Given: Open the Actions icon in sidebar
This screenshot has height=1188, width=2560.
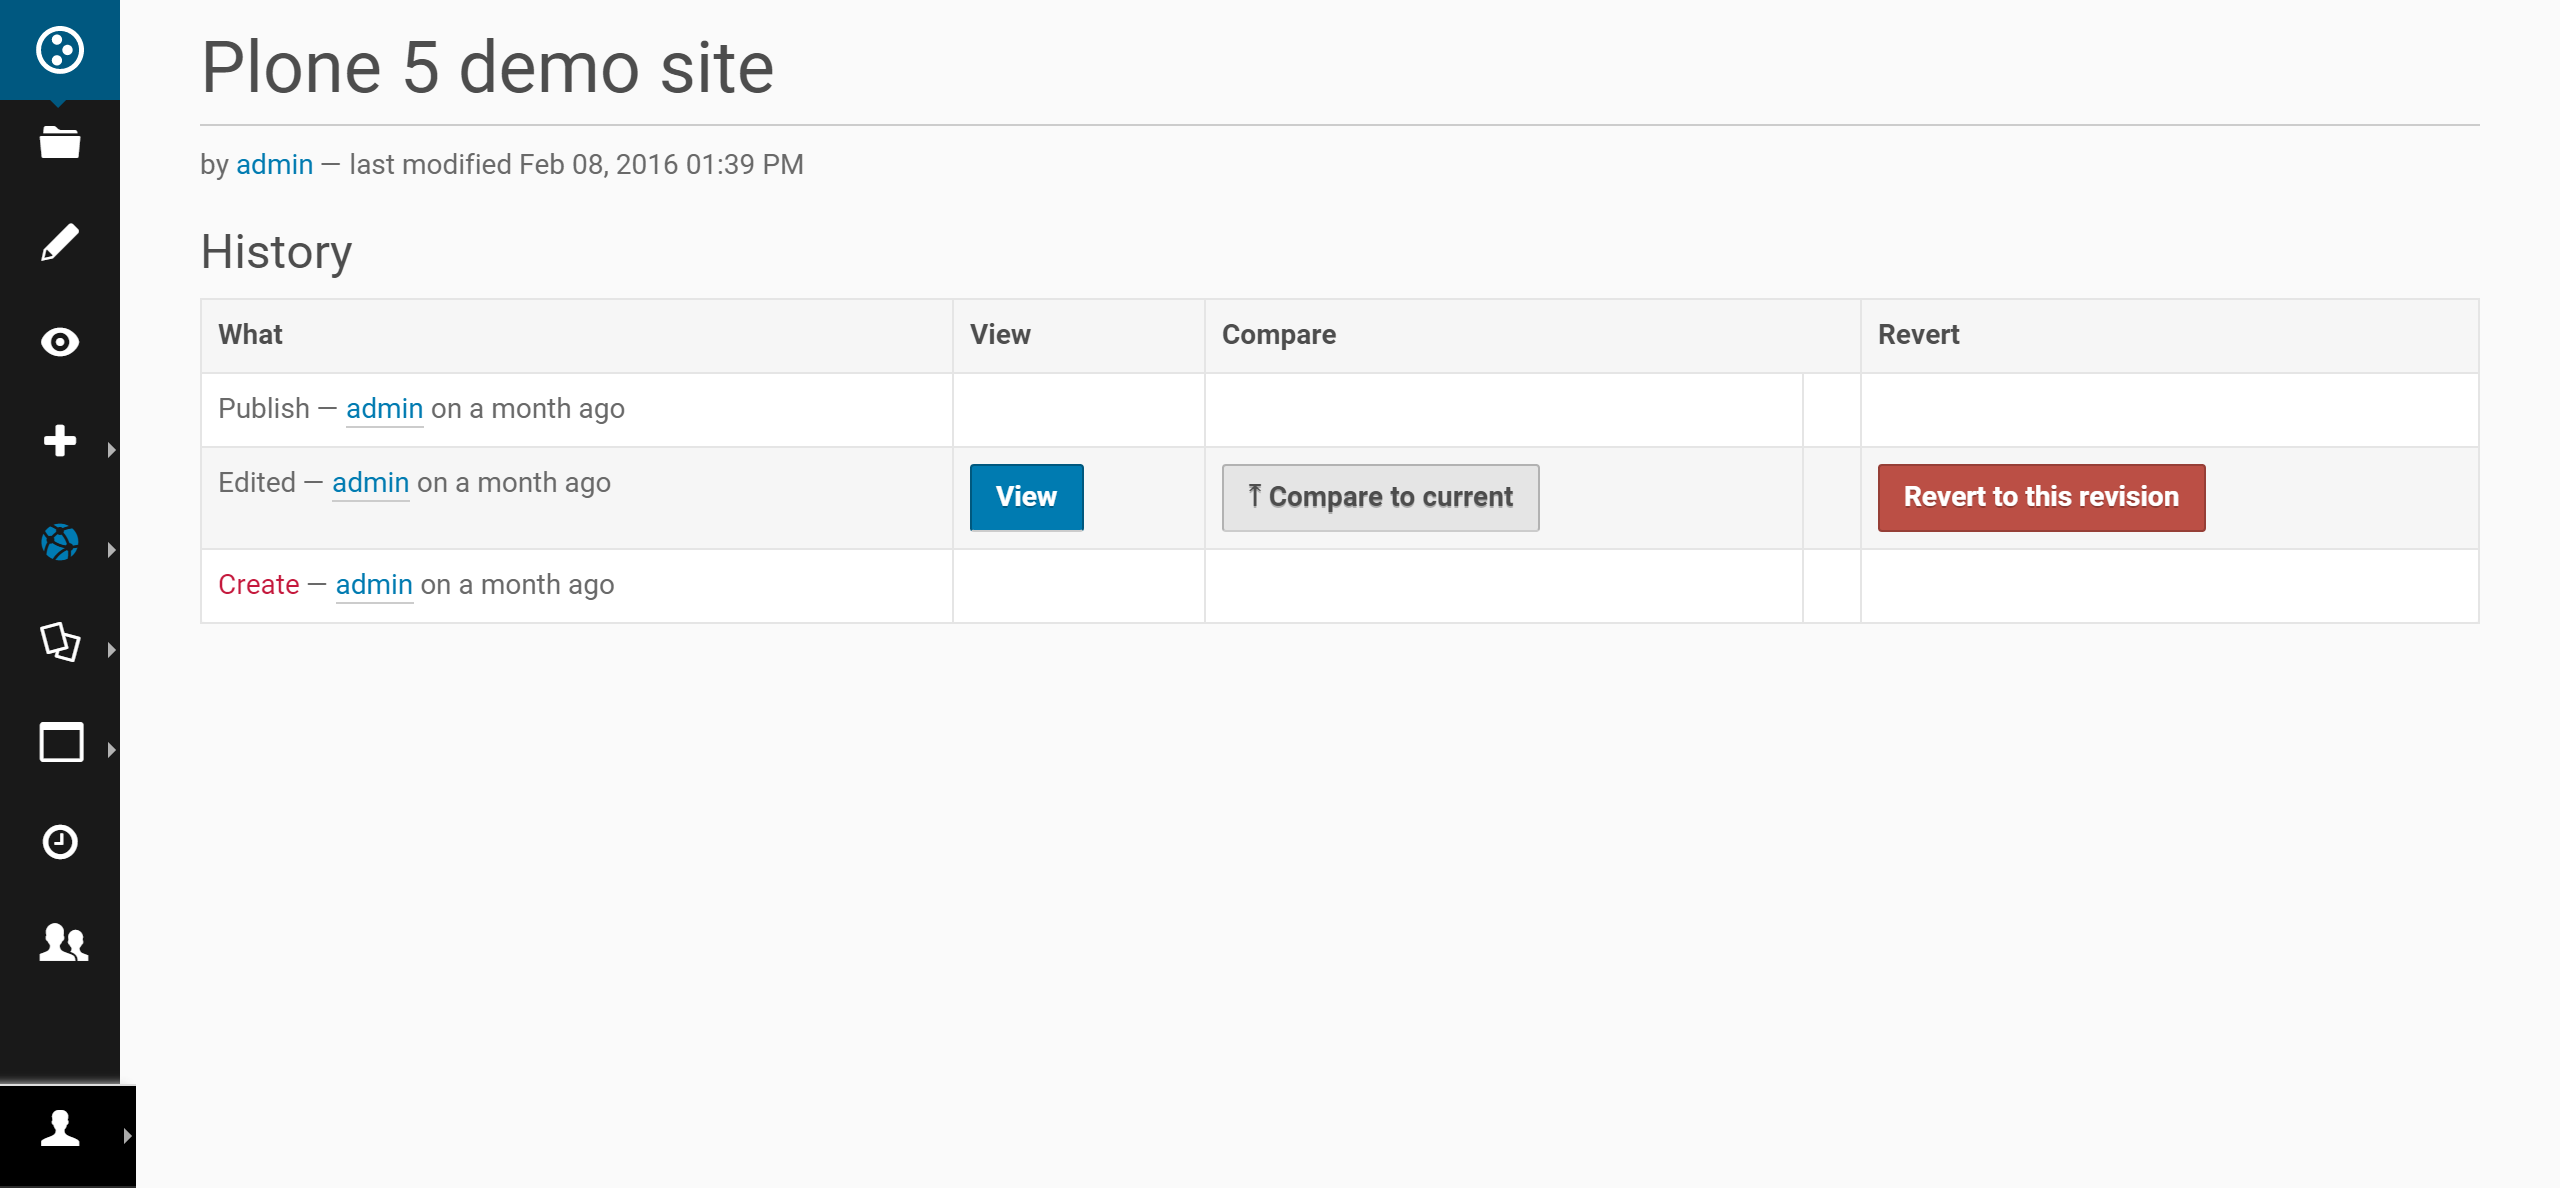Looking at the screenshot, I should [x=60, y=642].
